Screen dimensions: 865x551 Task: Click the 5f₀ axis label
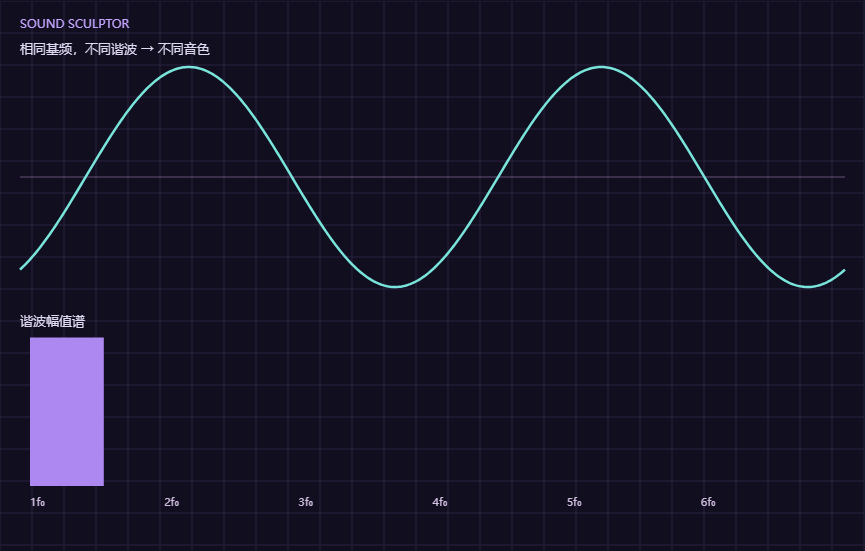574,502
